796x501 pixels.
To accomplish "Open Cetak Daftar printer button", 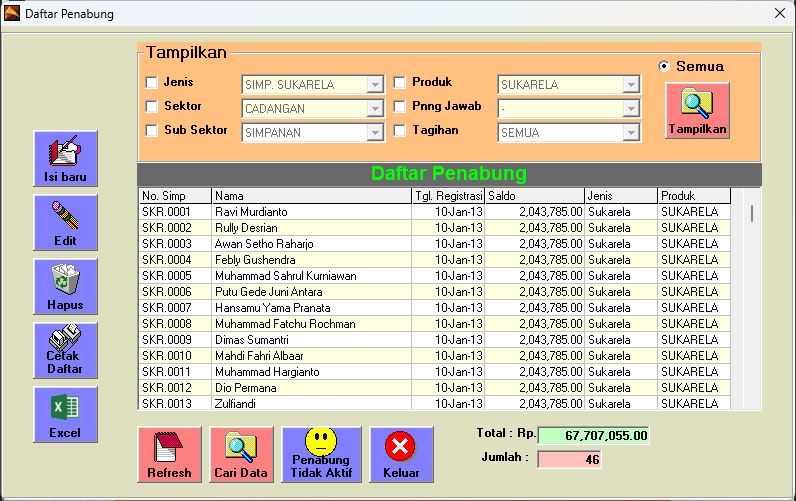I will point(65,351).
